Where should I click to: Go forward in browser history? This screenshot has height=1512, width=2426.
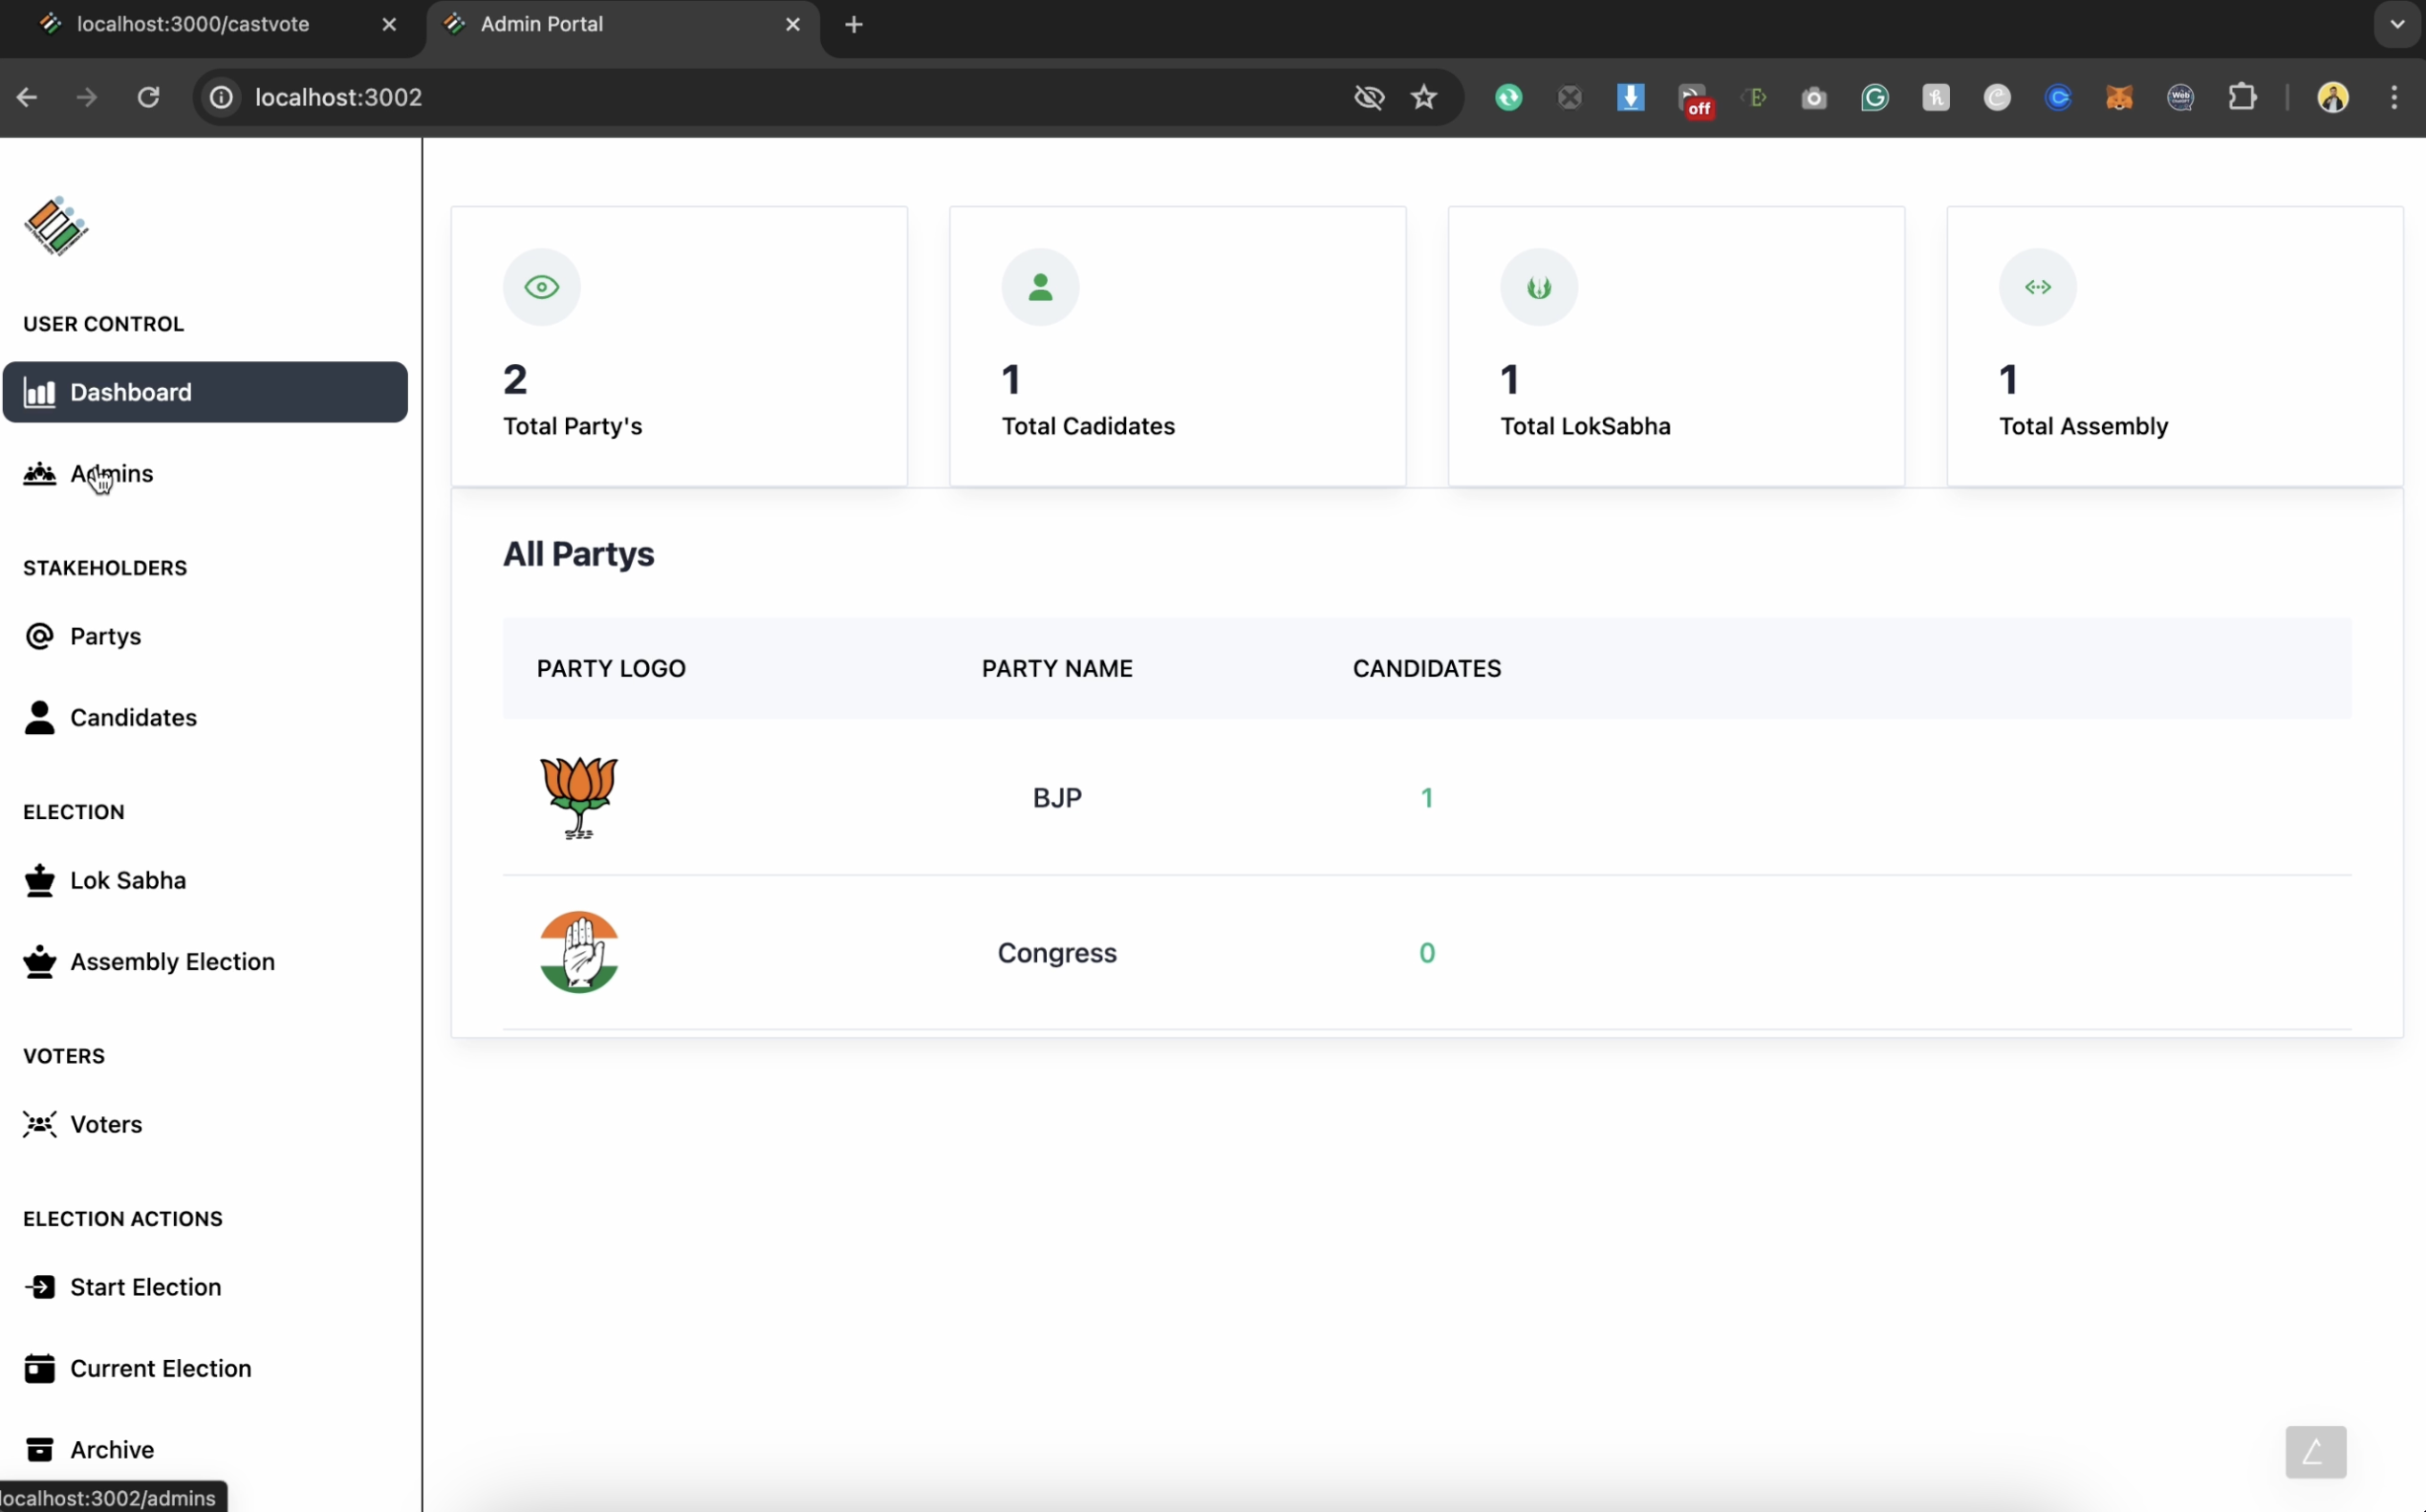pos(87,97)
